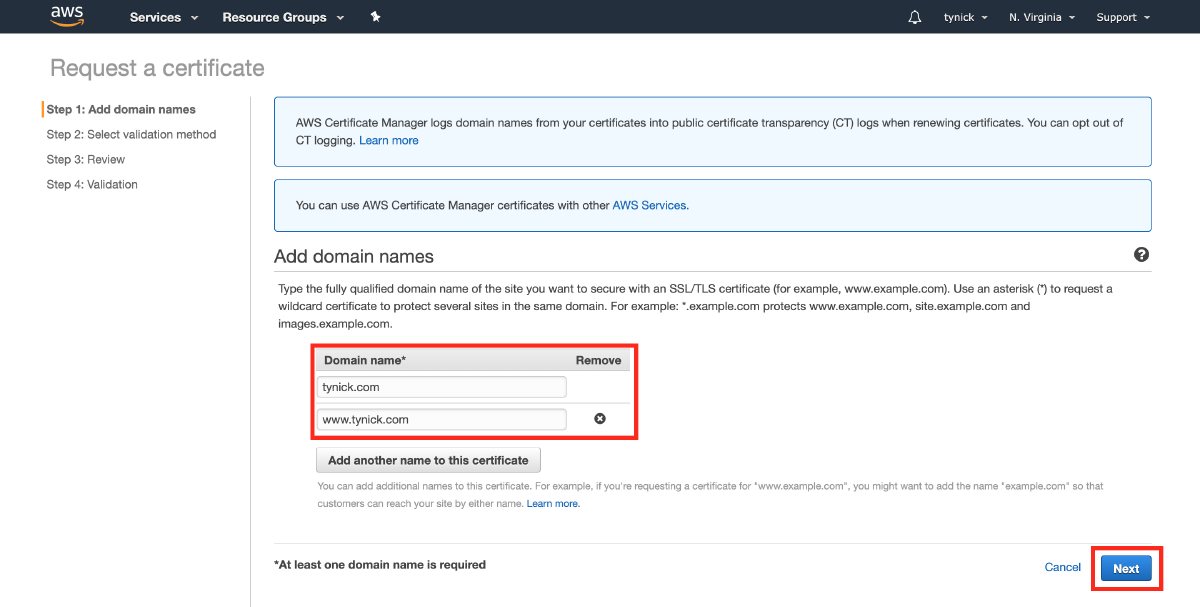The image size is (1200, 607).
Task: Click the Next button
Action: 1126,568
